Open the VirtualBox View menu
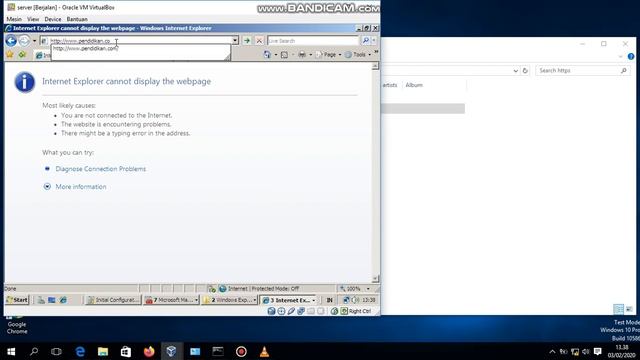The image size is (640, 360). (33, 19)
